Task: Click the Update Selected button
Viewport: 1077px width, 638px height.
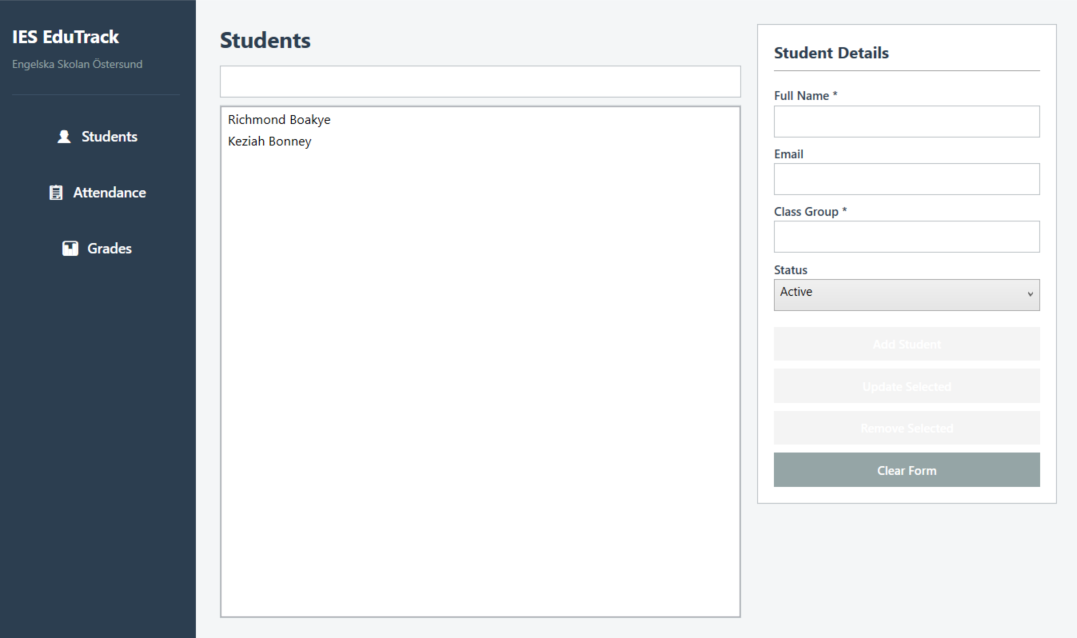Action: tap(907, 386)
